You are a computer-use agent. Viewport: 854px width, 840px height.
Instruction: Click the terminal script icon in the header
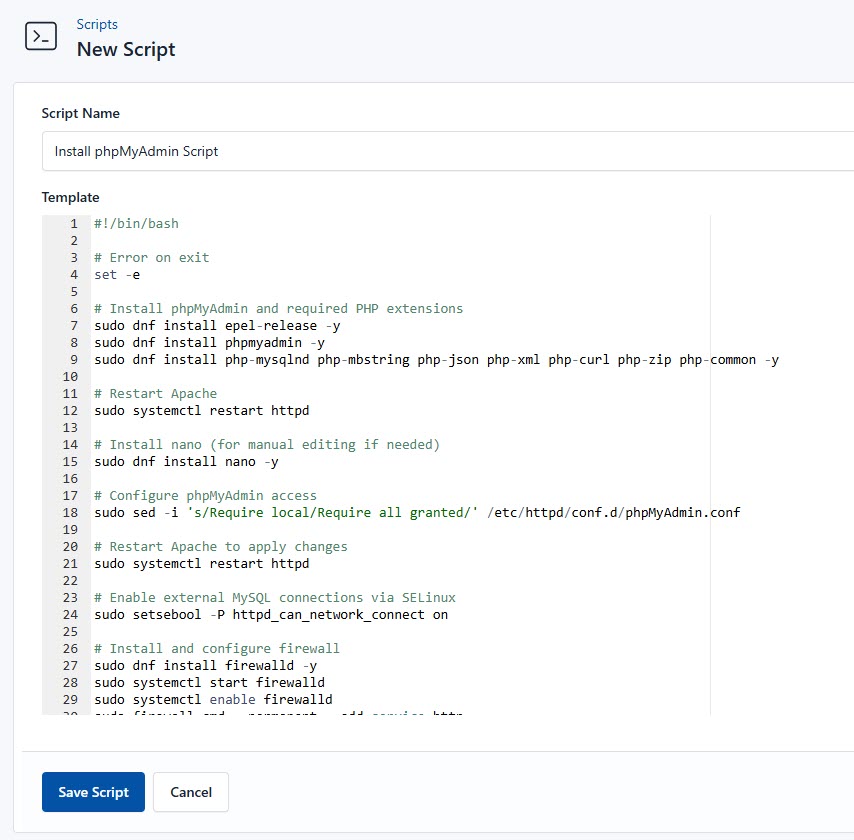point(40,36)
